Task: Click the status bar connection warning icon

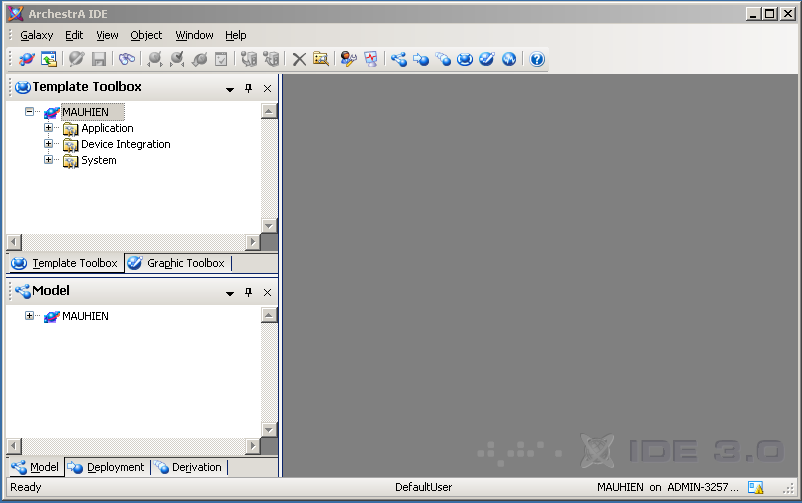Action: [x=755, y=487]
